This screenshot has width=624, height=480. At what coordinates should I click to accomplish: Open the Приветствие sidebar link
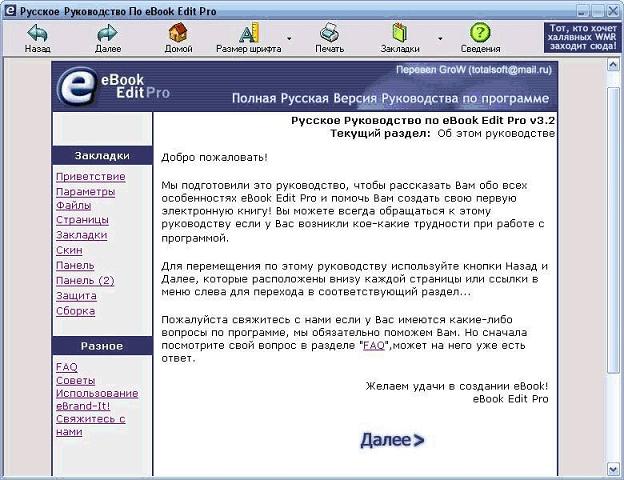(x=91, y=177)
